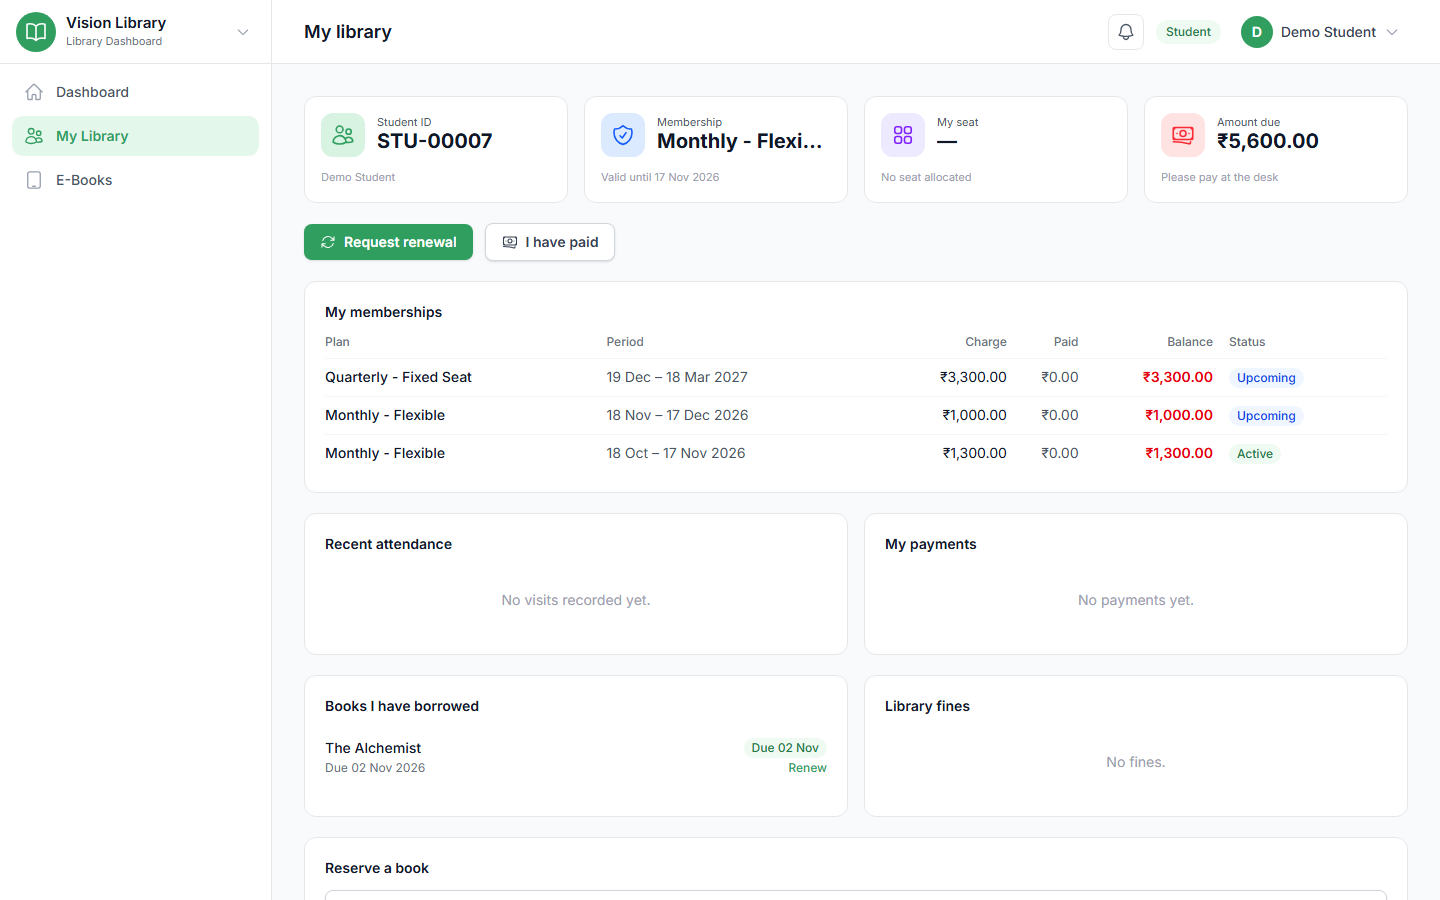Click the ₹5,600.00 amount due value
Screen dimensions: 1440x900
pyautogui.click(x=1268, y=141)
